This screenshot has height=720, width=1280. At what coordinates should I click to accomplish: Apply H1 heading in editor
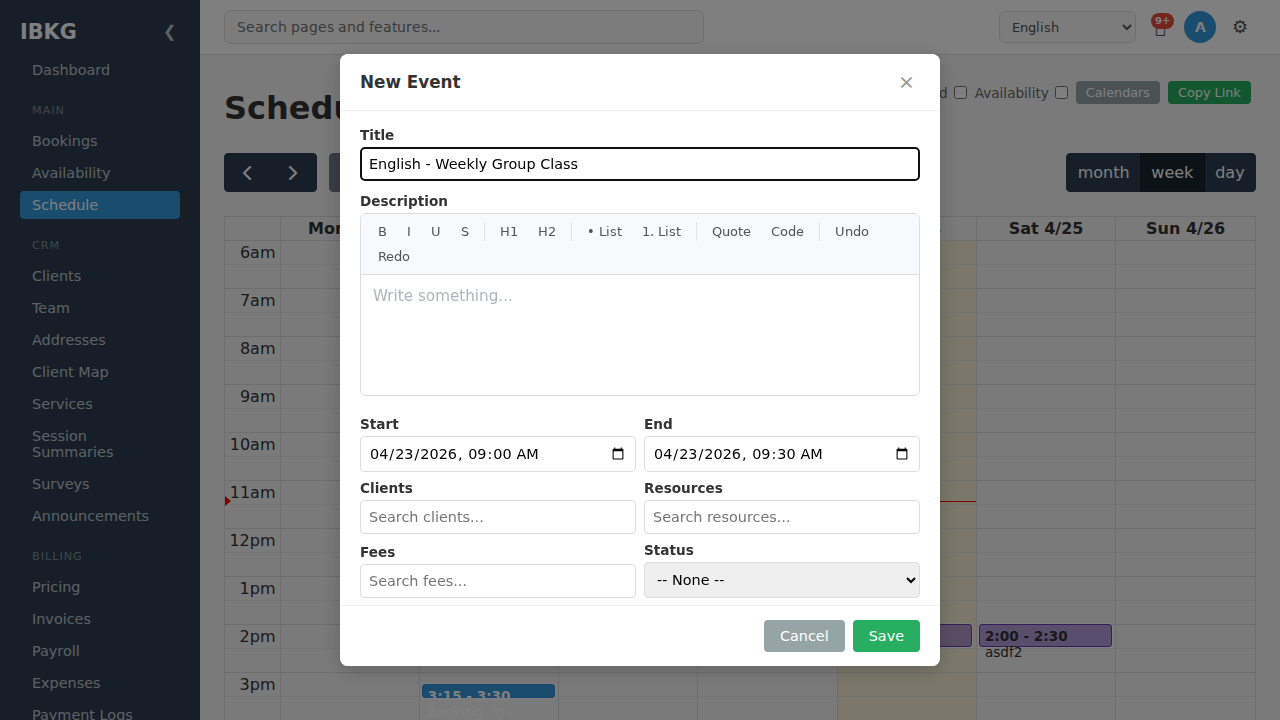coord(509,232)
